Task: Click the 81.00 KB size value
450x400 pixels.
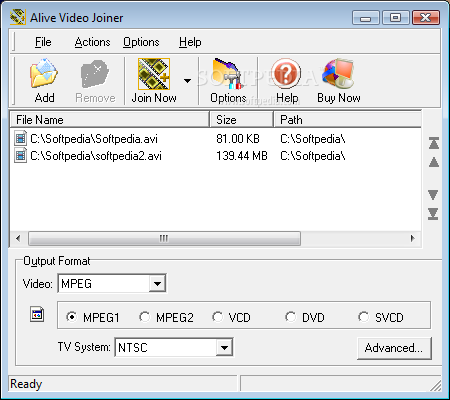Action: pos(238,138)
